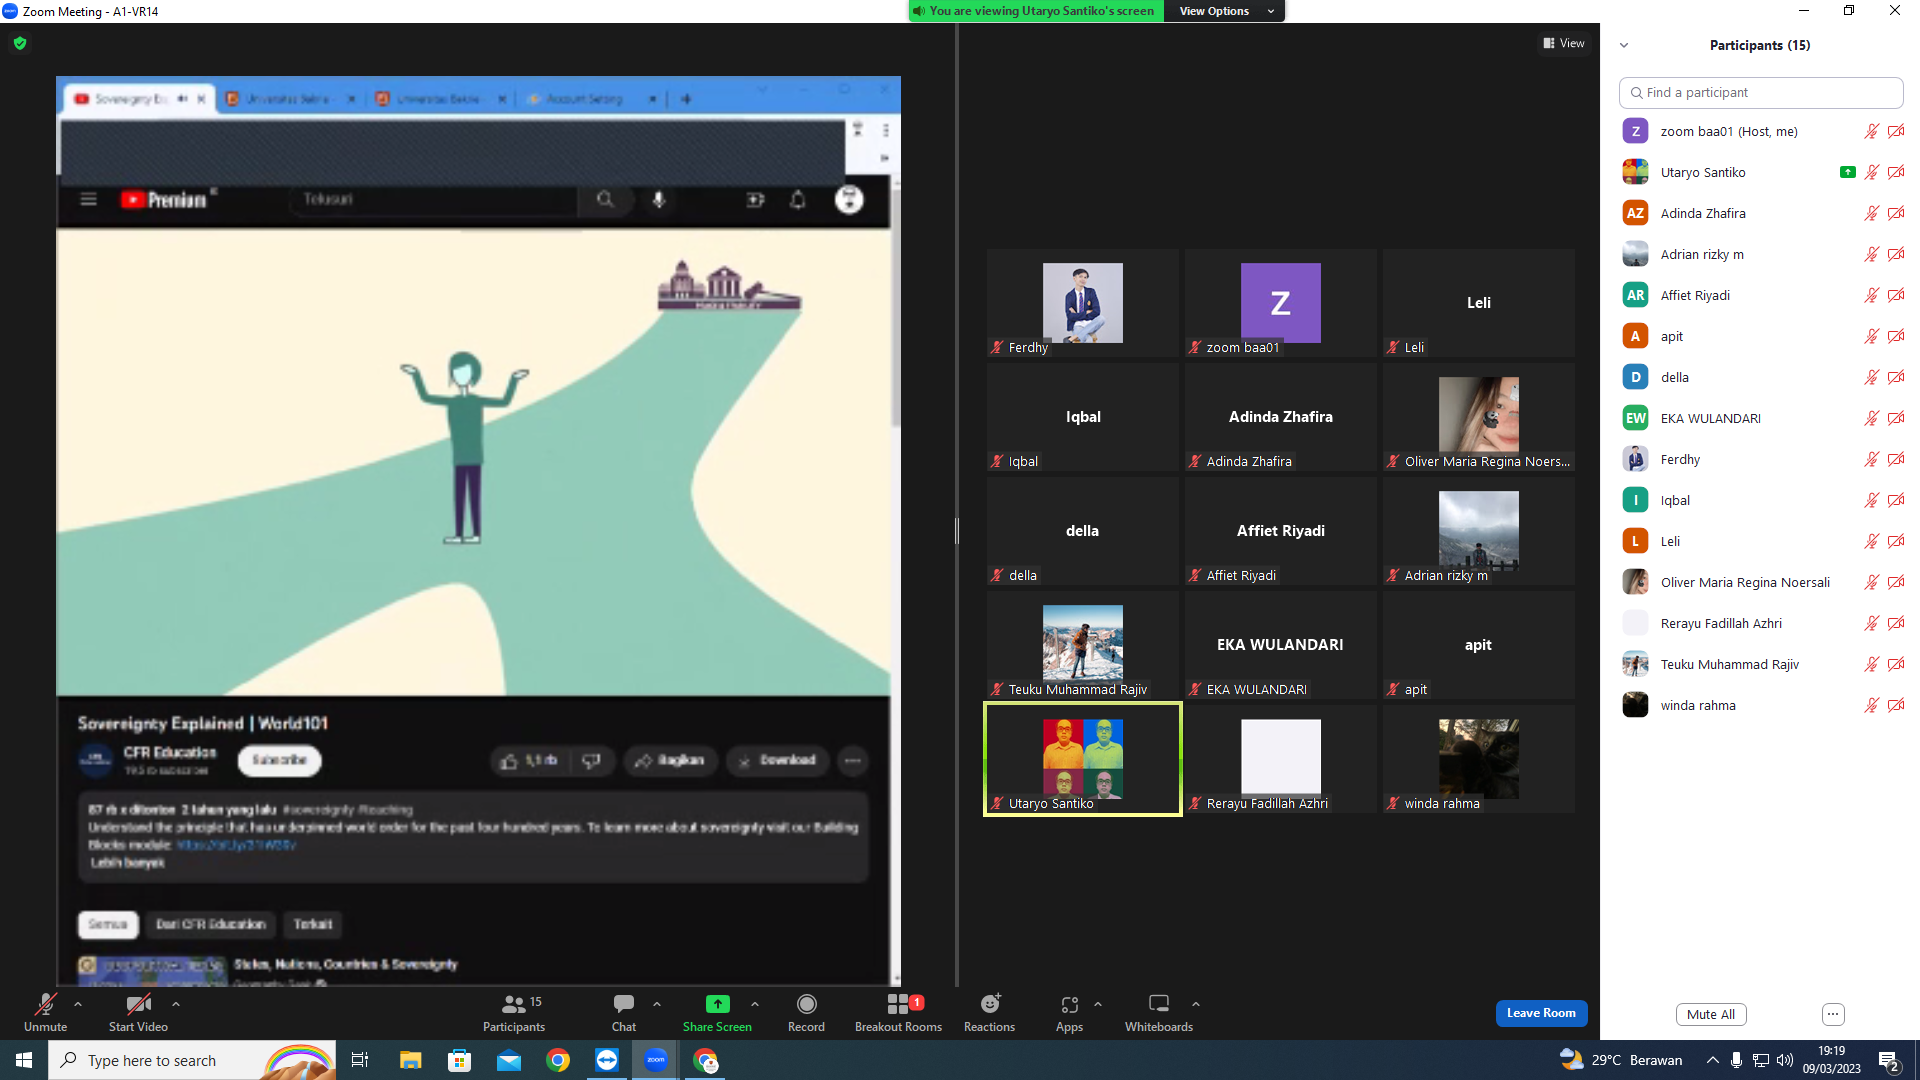Click the Windows Start button
1920x1080 pixels.
point(24,1060)
